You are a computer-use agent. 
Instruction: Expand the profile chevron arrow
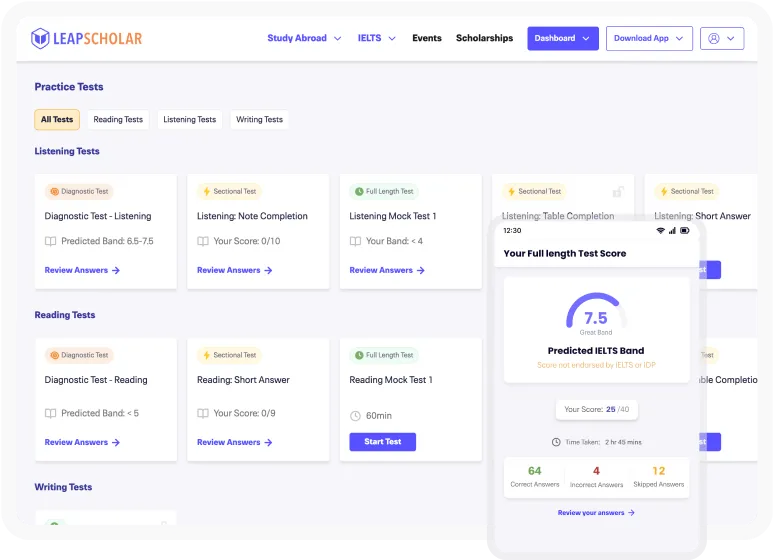pos(731,38)
